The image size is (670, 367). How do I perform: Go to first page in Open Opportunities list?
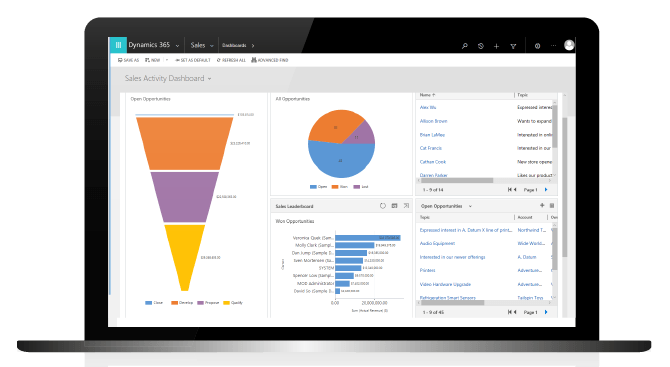point(509,312)
